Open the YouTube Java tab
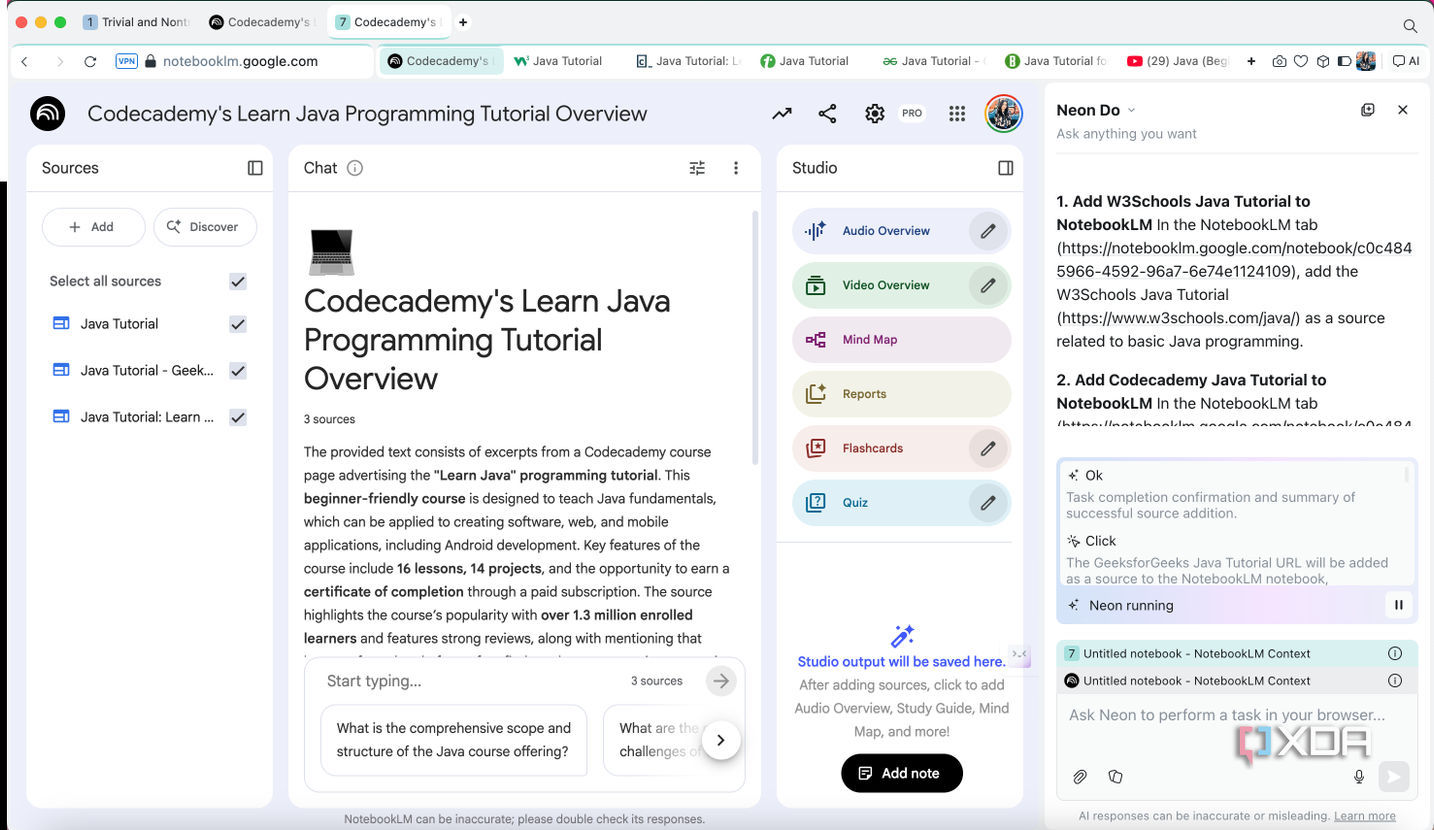This screenshot has height=830, width=1434. [x=1178, y=61]
